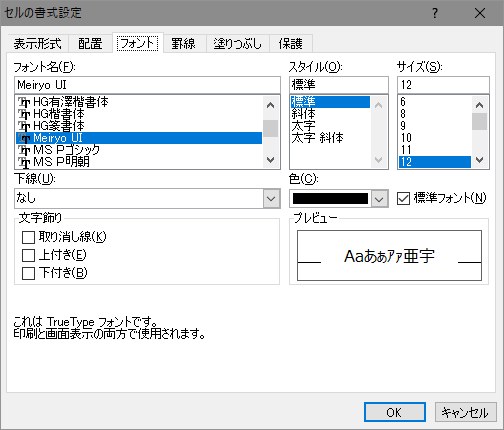Open the 表示形式 tab
The width and height of the screenshot is (504, 430).
coord(38,44)
